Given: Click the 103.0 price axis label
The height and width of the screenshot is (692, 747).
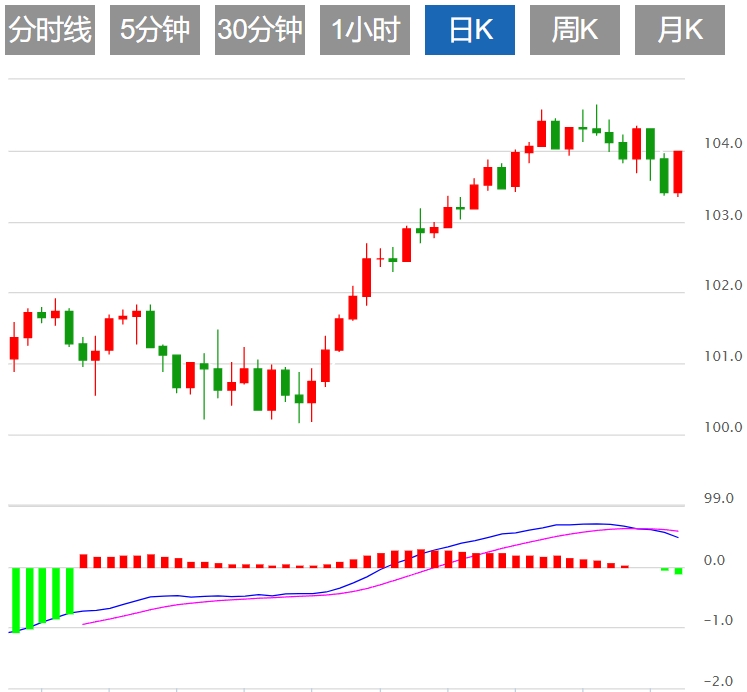Looking at the screenshot, I should pyautogui.click(x=722, y=216).
